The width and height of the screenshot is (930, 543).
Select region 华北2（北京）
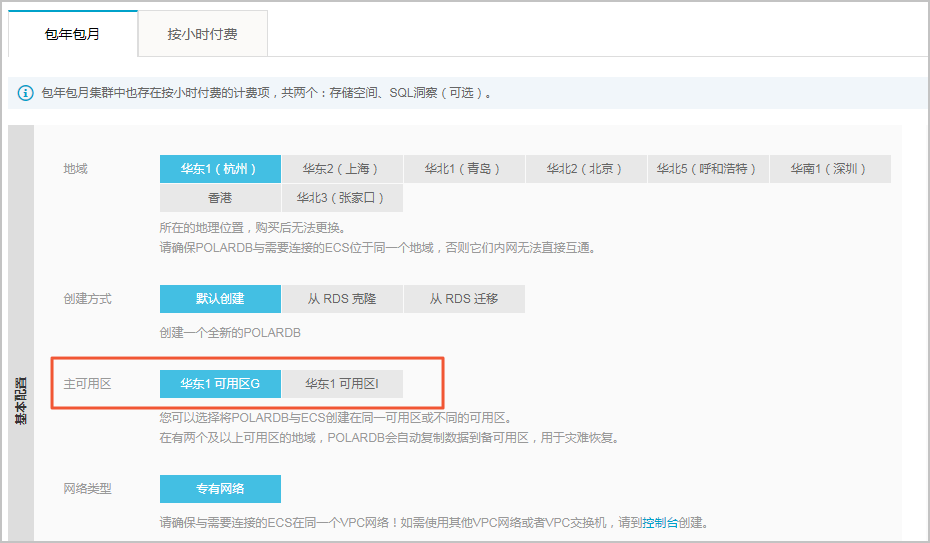coord(586,169)
